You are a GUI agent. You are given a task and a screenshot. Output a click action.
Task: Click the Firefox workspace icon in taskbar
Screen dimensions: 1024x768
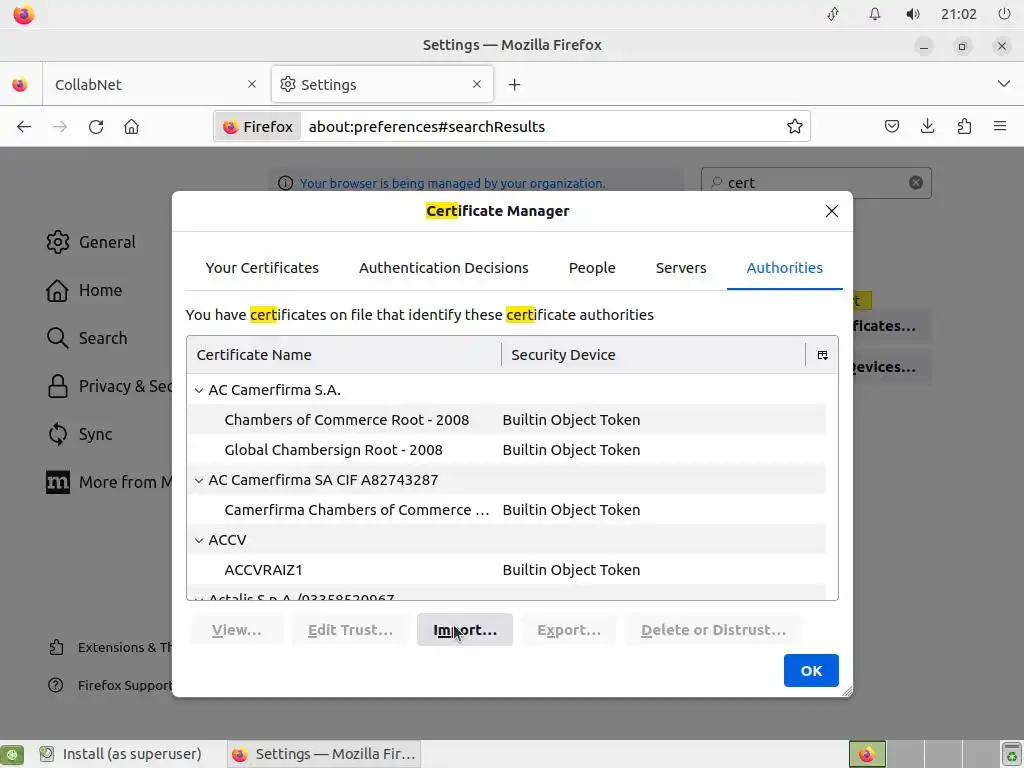point(867,754)
